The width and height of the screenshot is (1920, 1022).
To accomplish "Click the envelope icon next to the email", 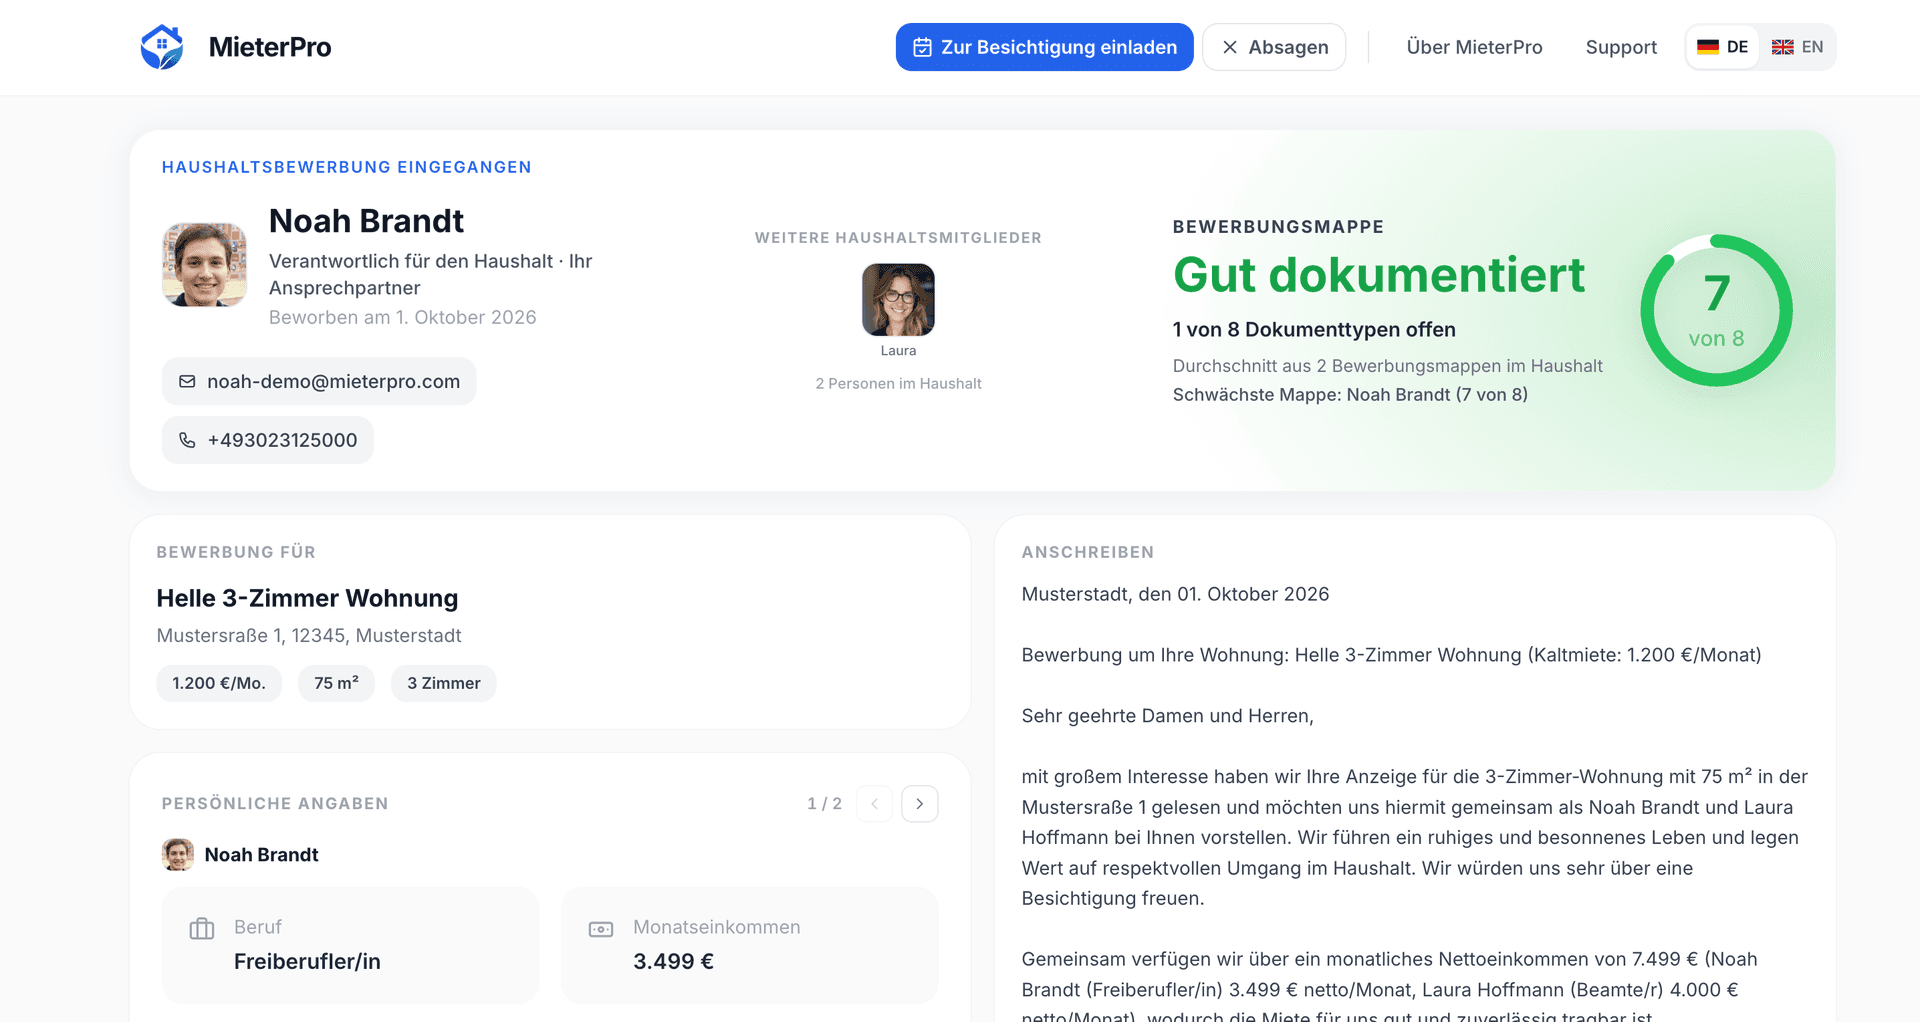I will [x=187, y=381].
